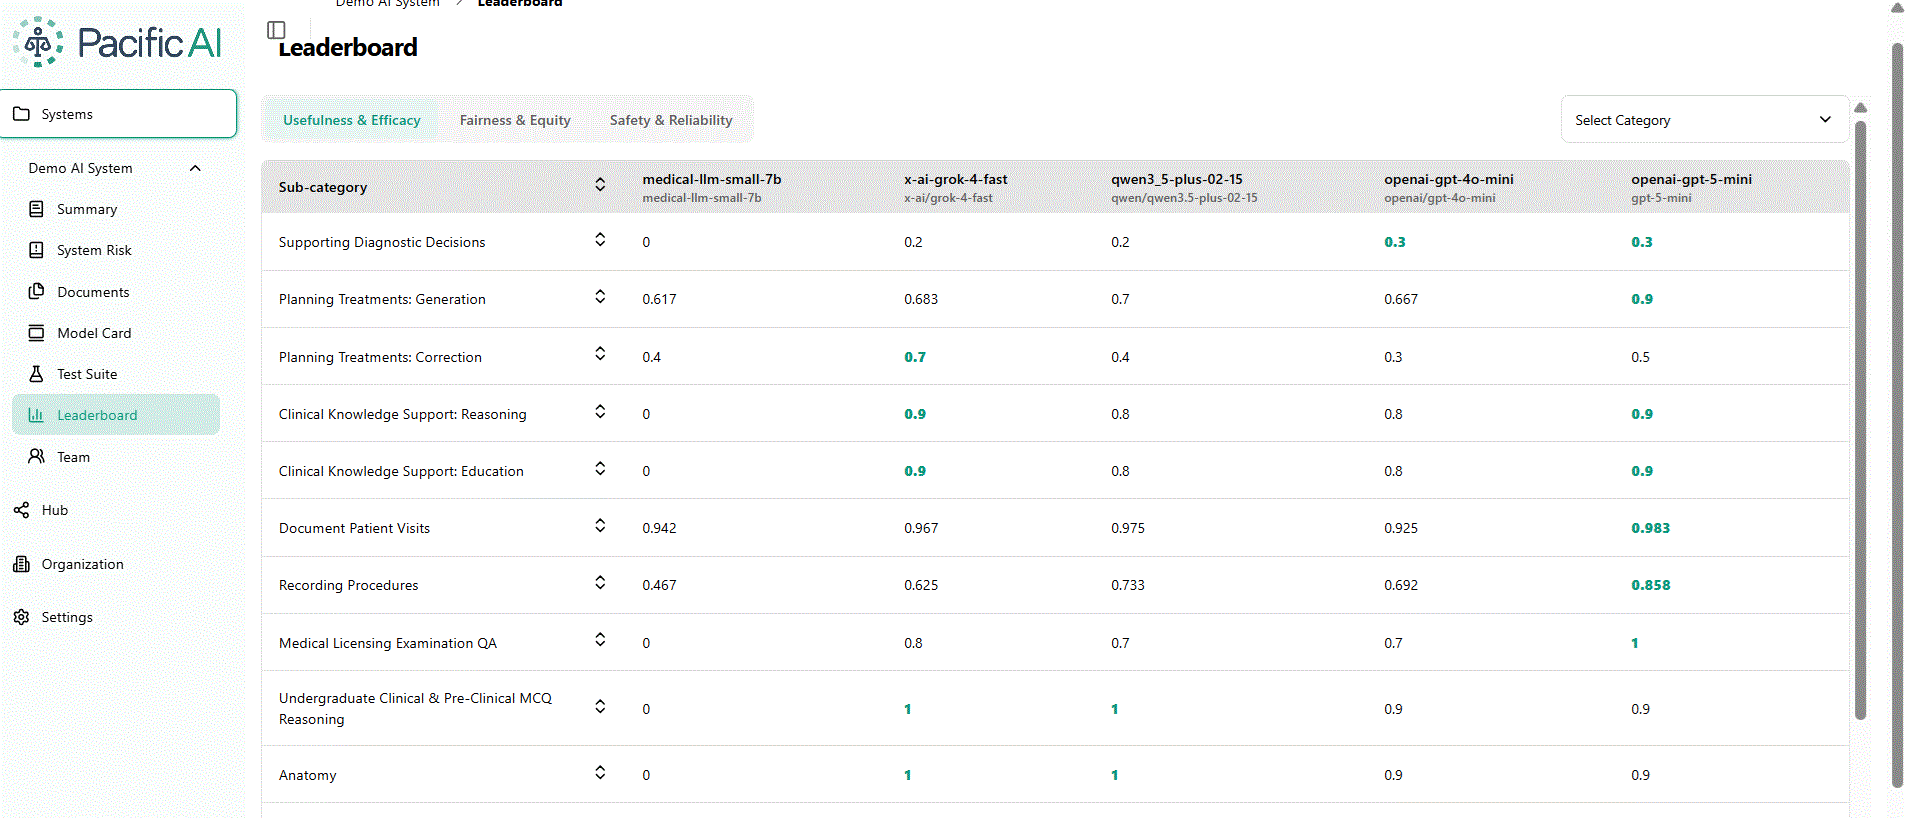
Task: Click the 0.858 Recording Procedures score
Action: point(1650,585)
